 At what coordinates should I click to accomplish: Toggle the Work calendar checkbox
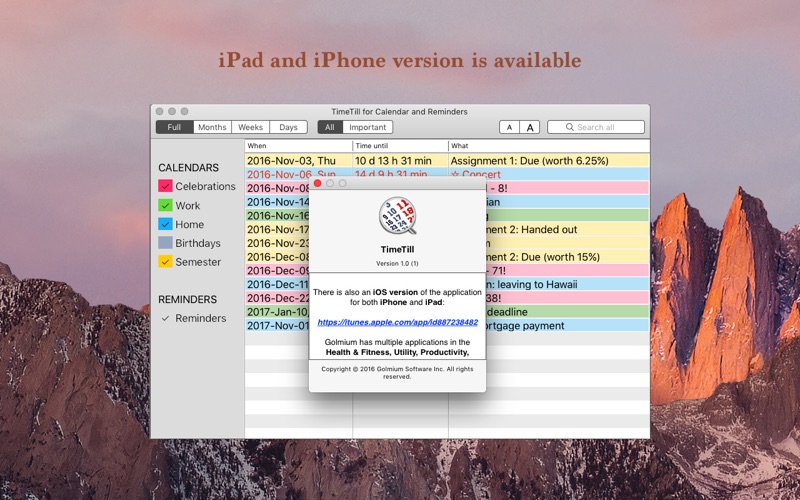click(x=165, y=206)
